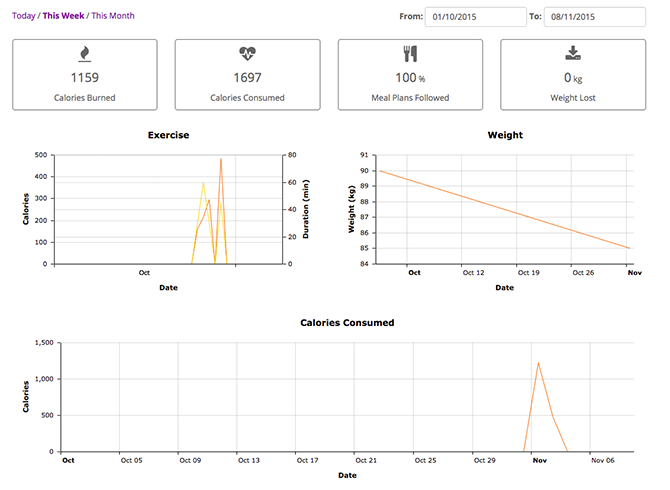Click the peak of Calories Consumed line
This screenshot has height=490, width=670.
538,364
